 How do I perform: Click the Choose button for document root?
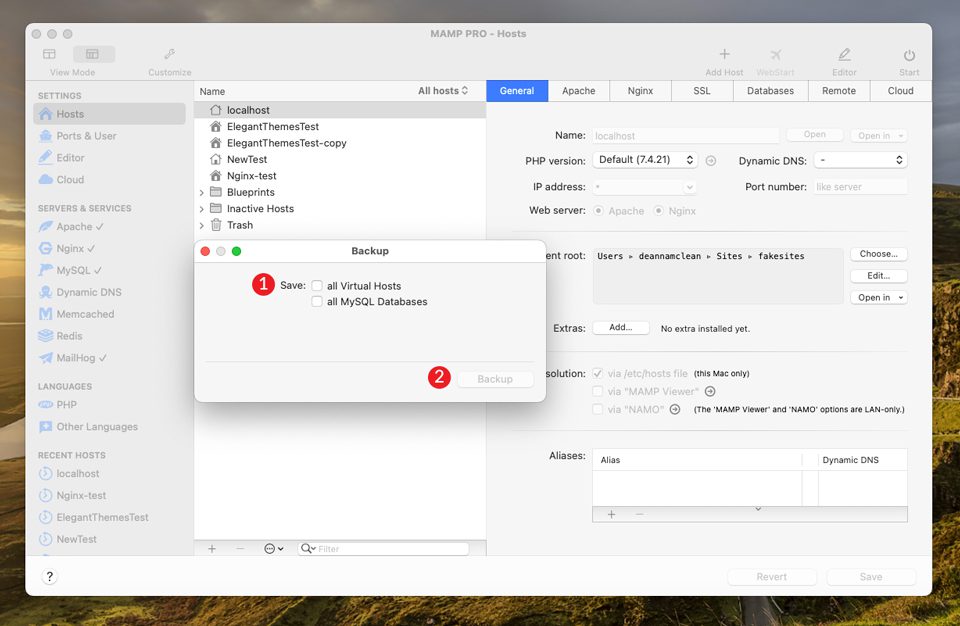click(x=878, y=254)
